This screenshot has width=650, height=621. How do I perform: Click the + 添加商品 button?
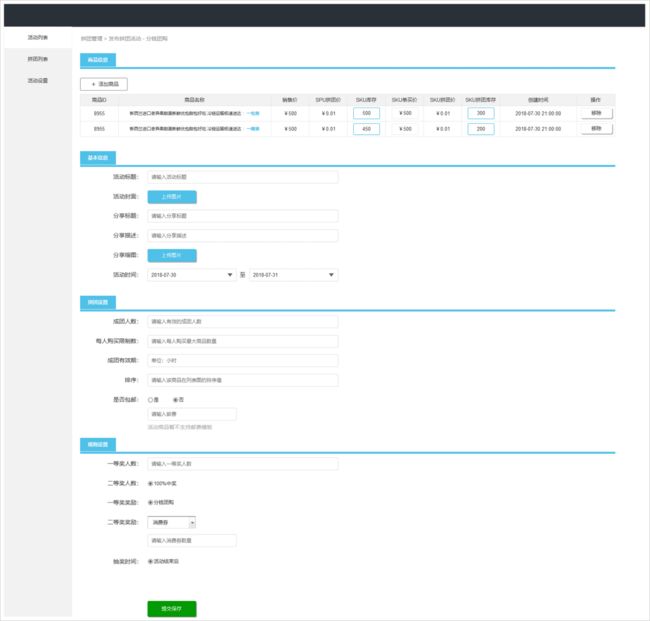pos(104,84)
